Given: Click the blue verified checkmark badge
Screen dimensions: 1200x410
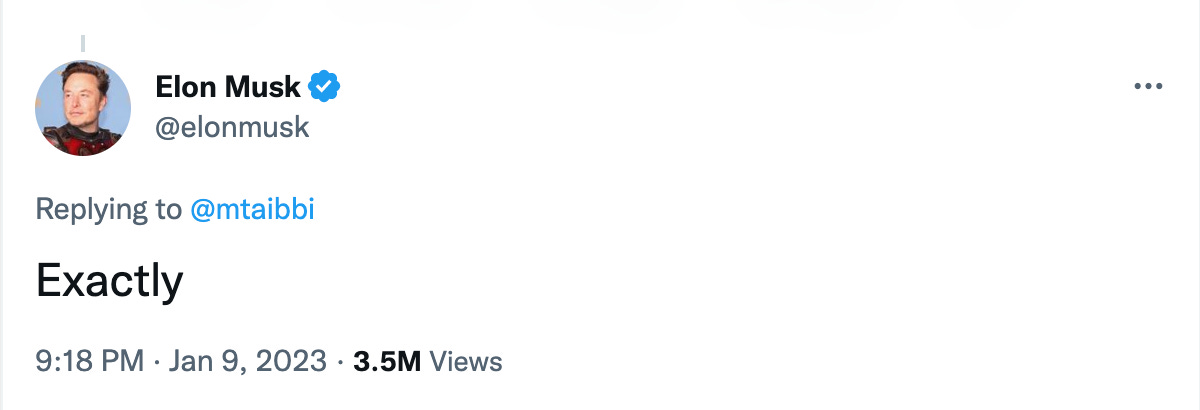Looking at the screenshot, I should point(323,87).
